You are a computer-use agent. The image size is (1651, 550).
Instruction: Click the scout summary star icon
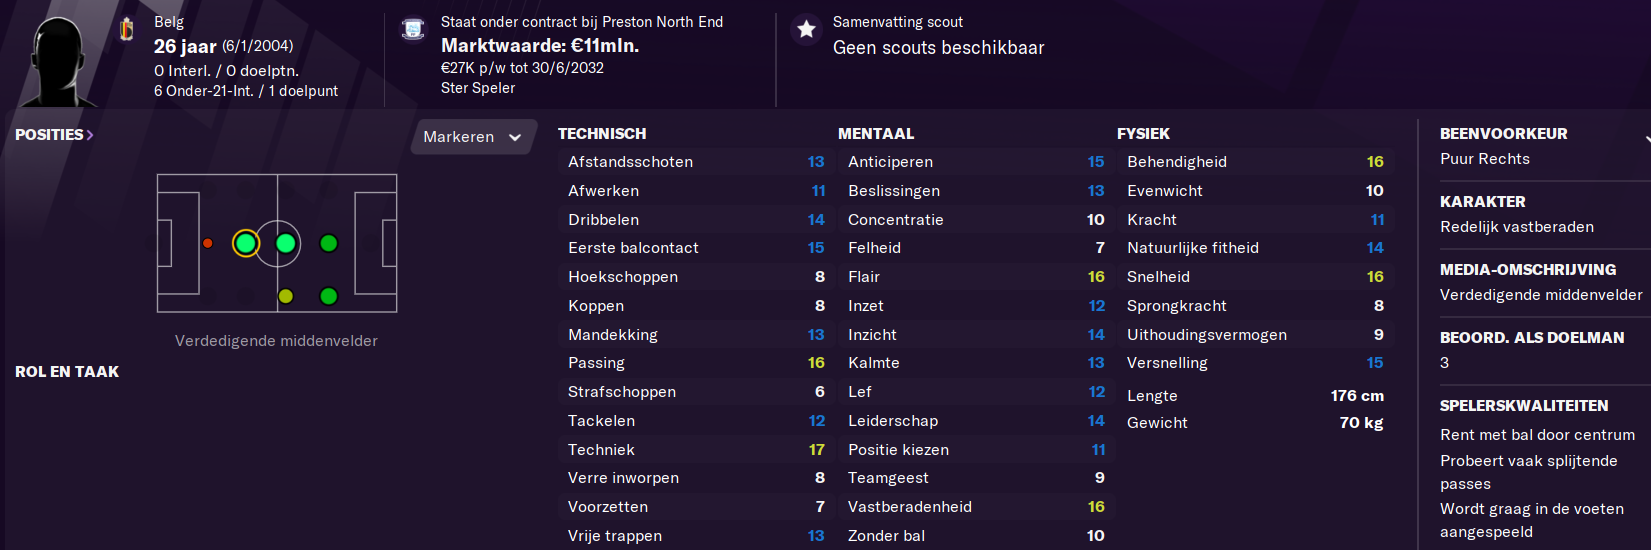[x=806, y=30]
